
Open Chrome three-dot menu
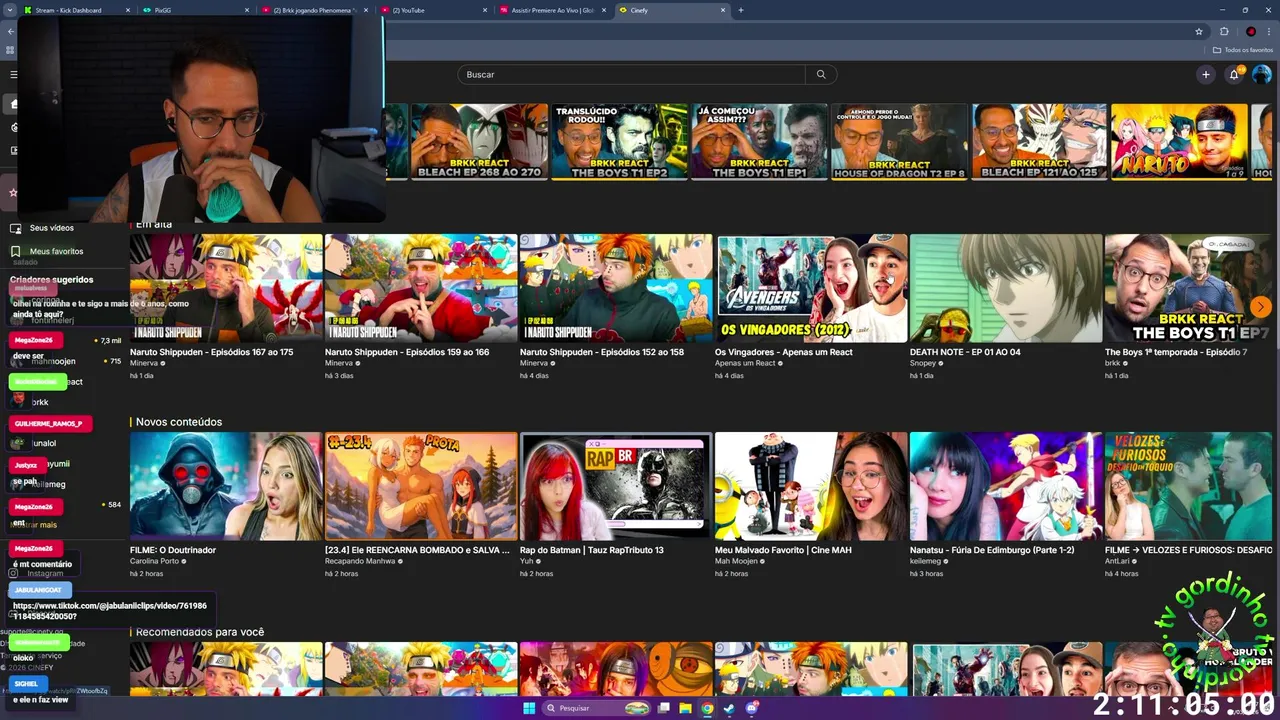click(1269, 31)
